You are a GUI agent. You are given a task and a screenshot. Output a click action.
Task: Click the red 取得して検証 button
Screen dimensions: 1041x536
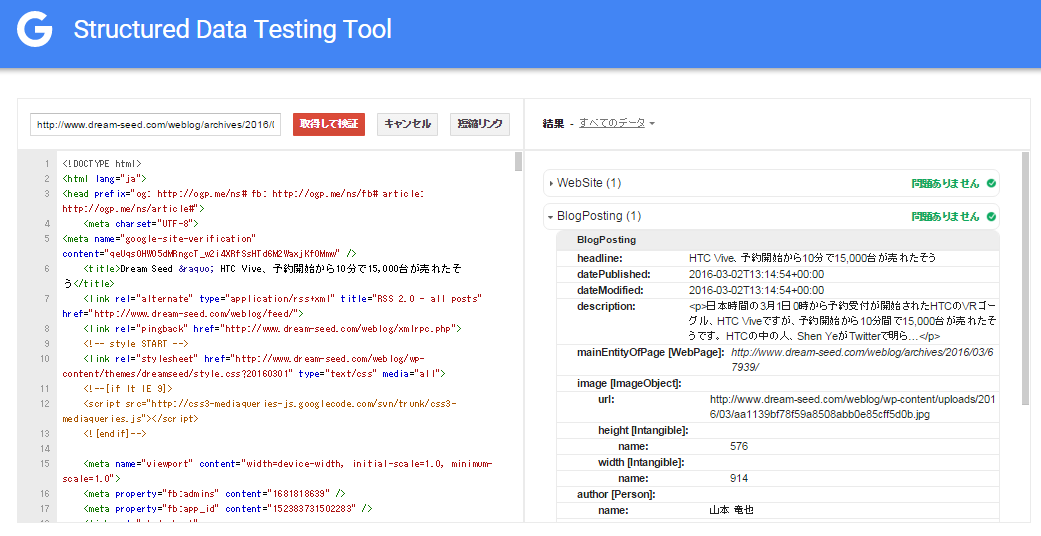329,124
